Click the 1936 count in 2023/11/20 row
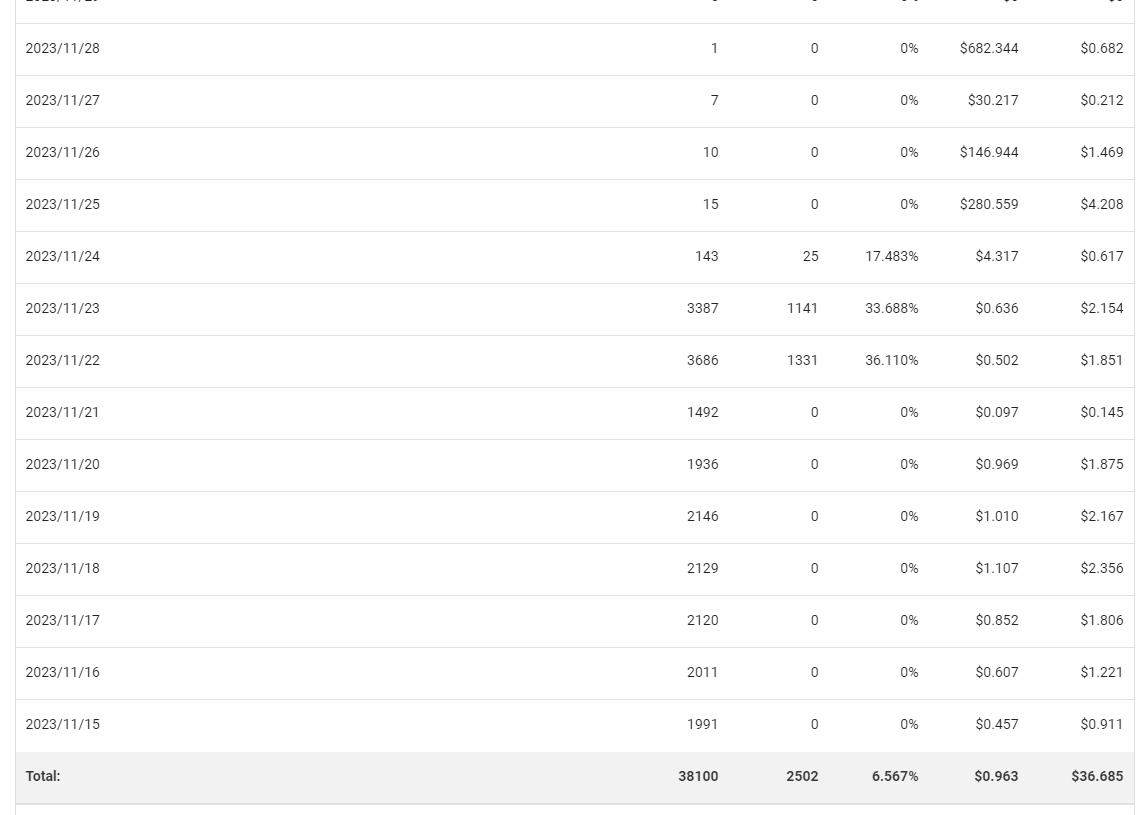The height and width of the screenshot is (815, 1143). 702,464
